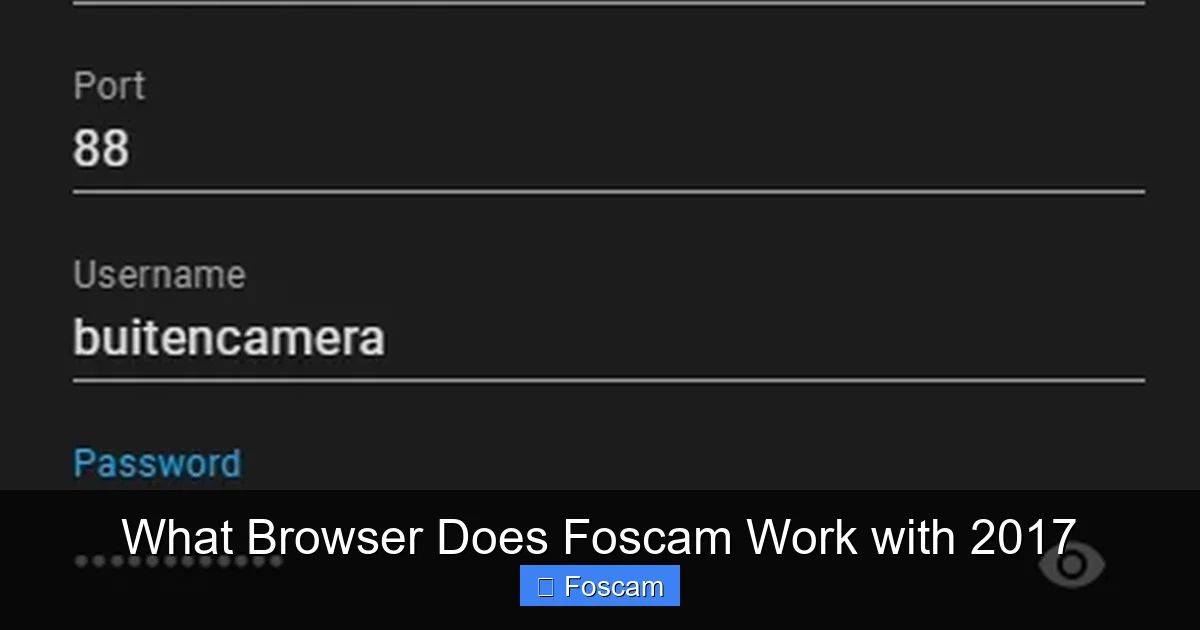
Task: Open the Foscam category tag
Action: 599,585
